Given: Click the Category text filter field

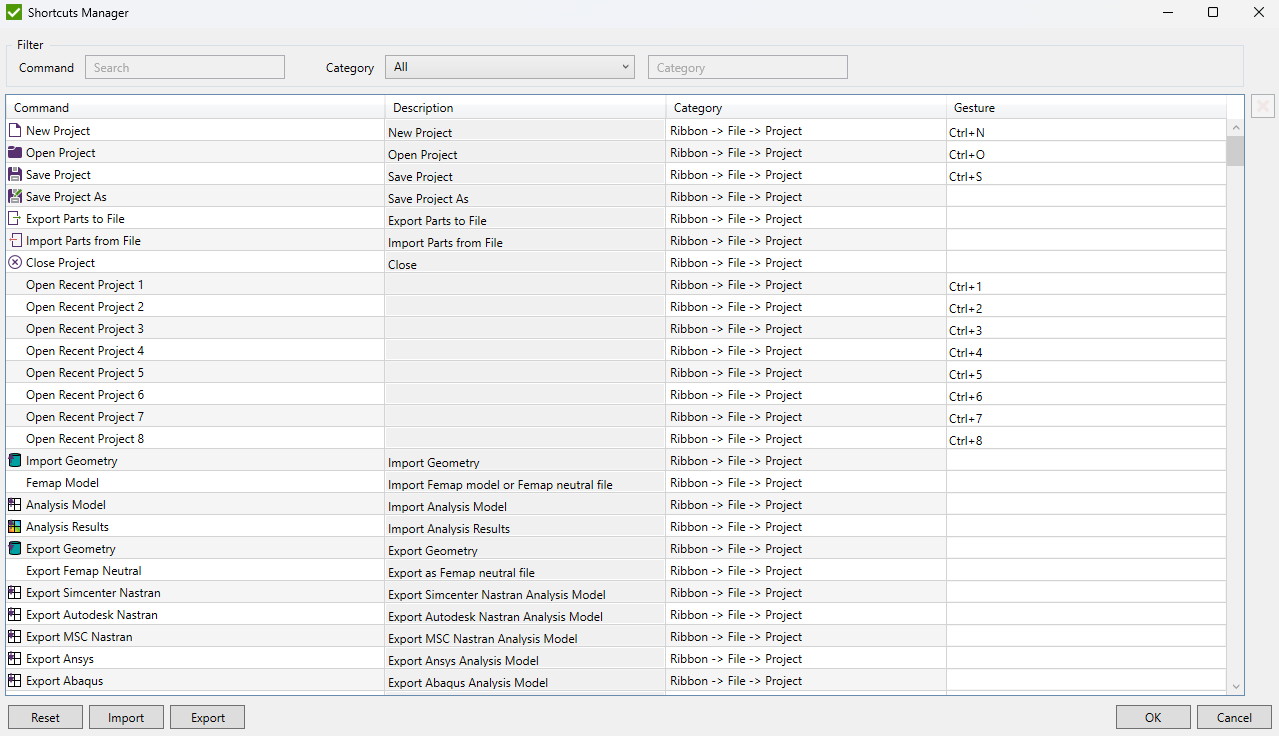Looking at the screenshot, I should pos(747,68).
